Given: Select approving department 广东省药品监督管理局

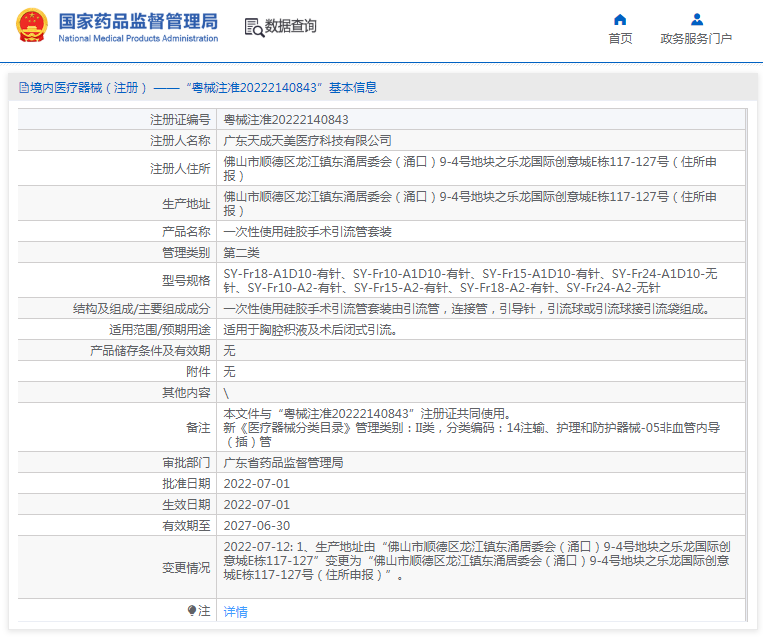Looking at the screenshot, I should pos(283,462).
